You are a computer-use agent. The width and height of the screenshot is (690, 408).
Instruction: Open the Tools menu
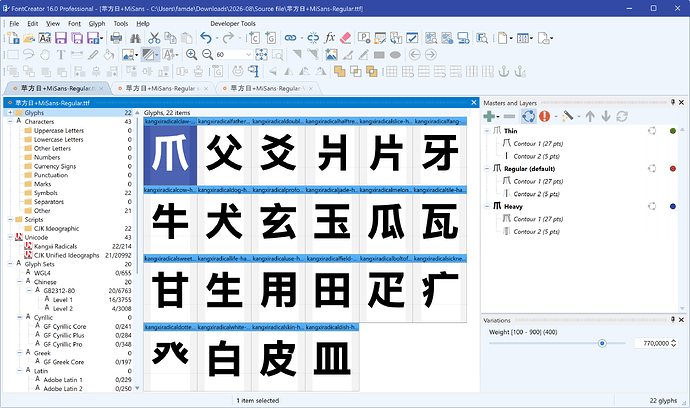121,24
